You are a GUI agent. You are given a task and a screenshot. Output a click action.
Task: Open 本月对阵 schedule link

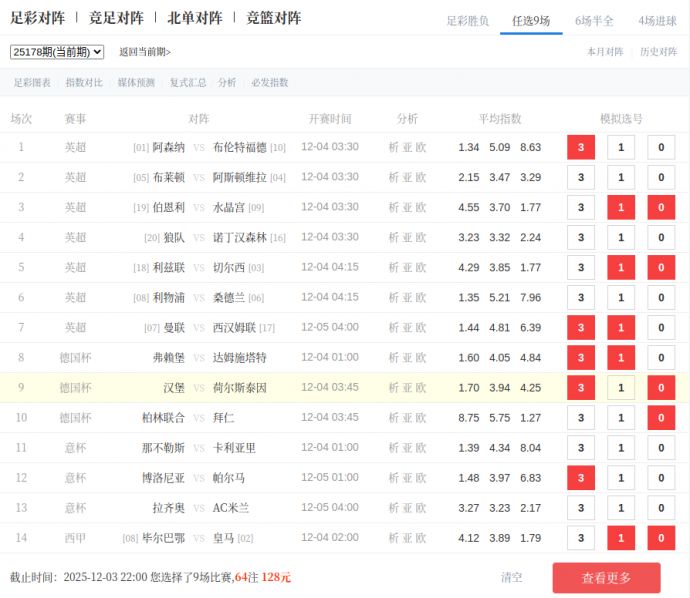tap(605, 52)
